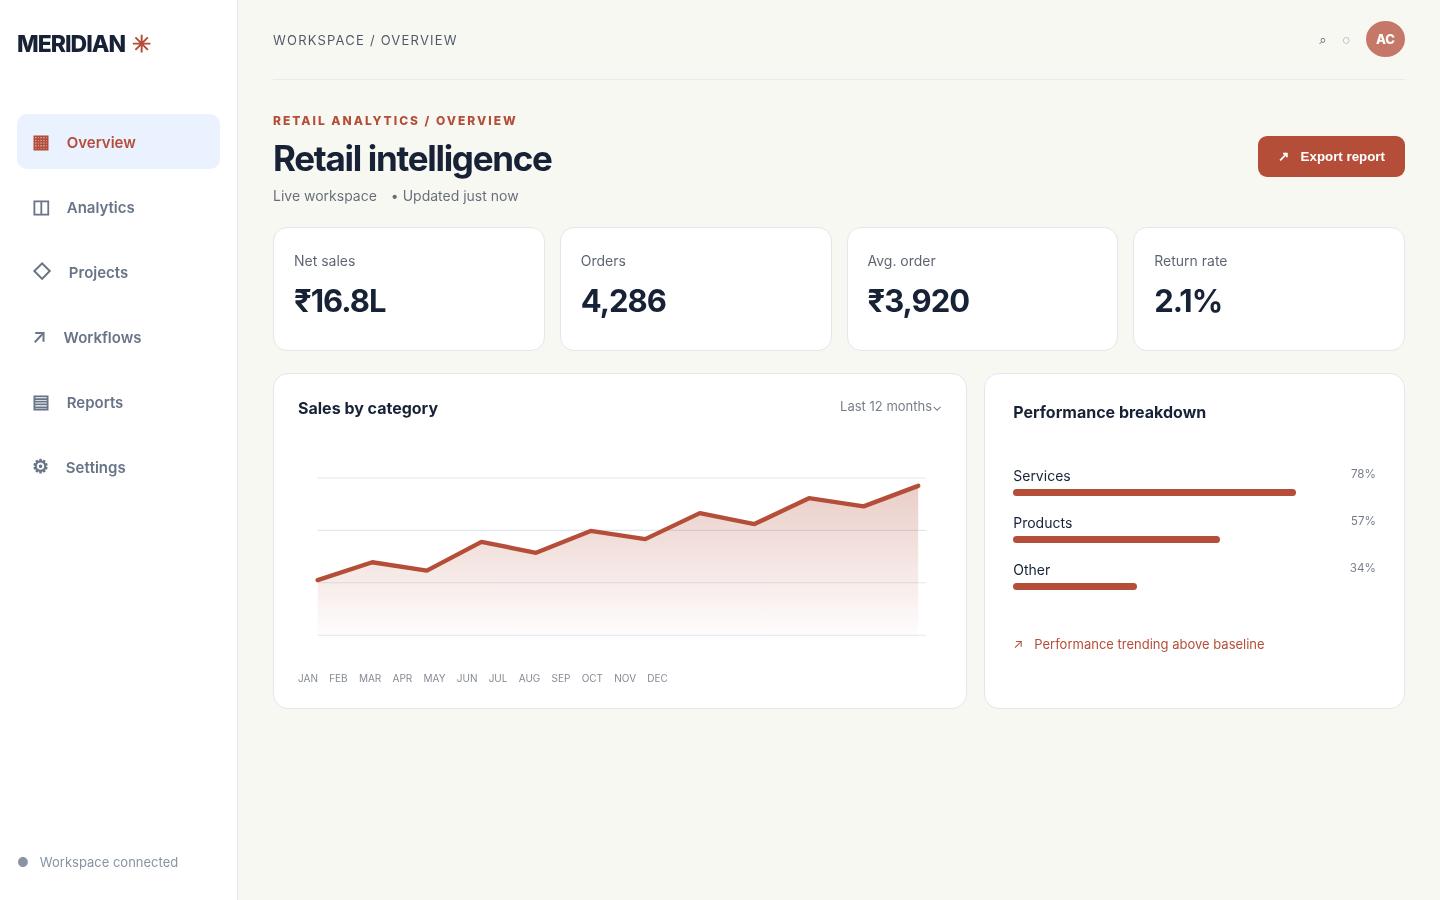Click the Export report button
This screenshot has height=900, width=1440.
pyautogui.click(x=1331, y=156)
